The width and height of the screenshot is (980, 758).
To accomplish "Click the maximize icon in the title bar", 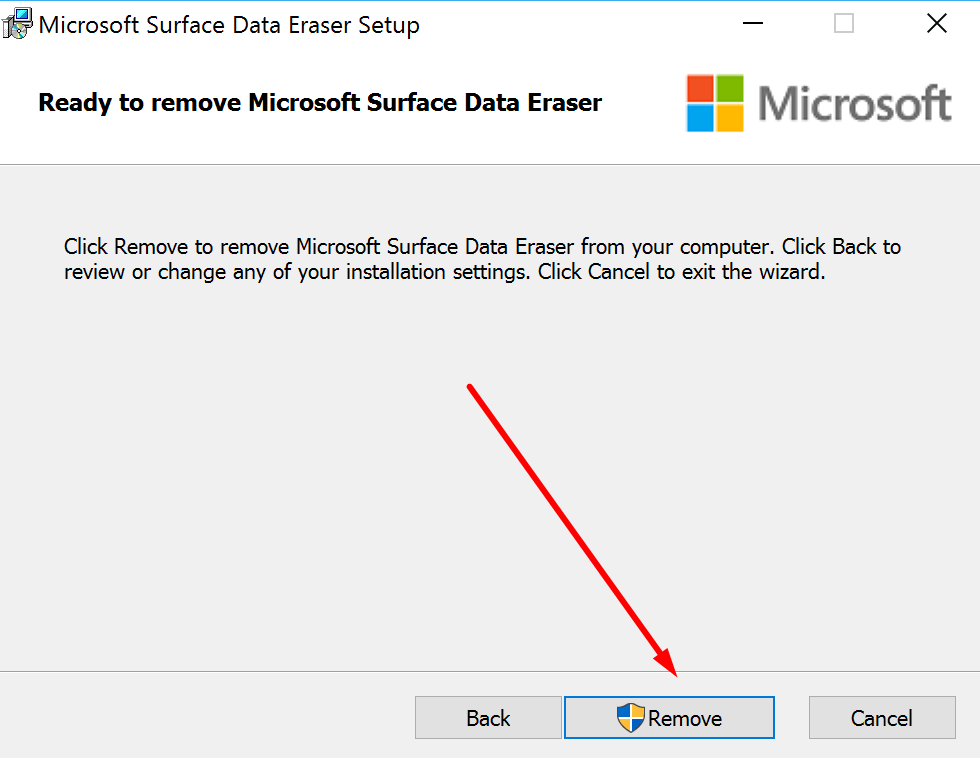I will [843, 23].
